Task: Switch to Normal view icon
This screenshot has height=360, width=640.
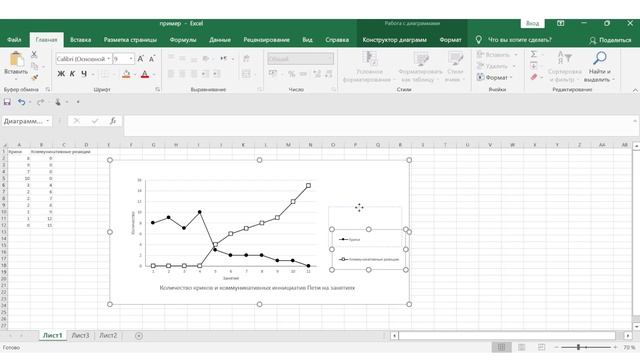Action: pos(501,347)
